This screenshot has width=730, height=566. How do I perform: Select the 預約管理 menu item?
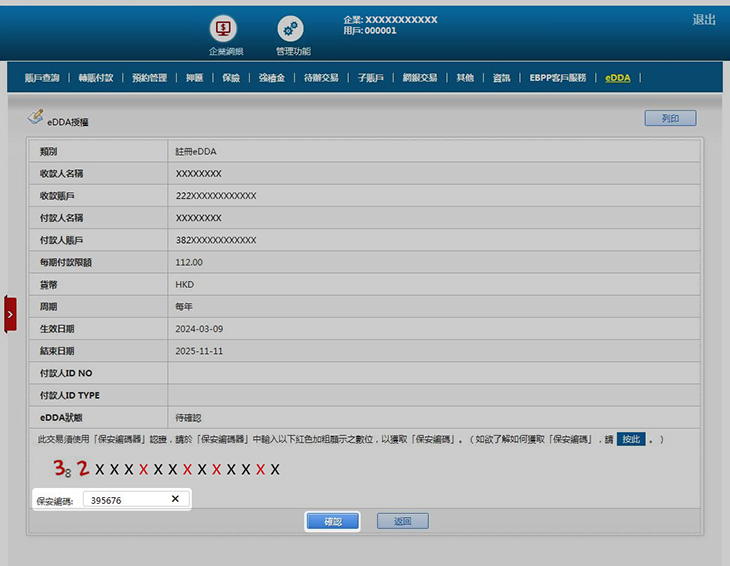coord(149,77)
